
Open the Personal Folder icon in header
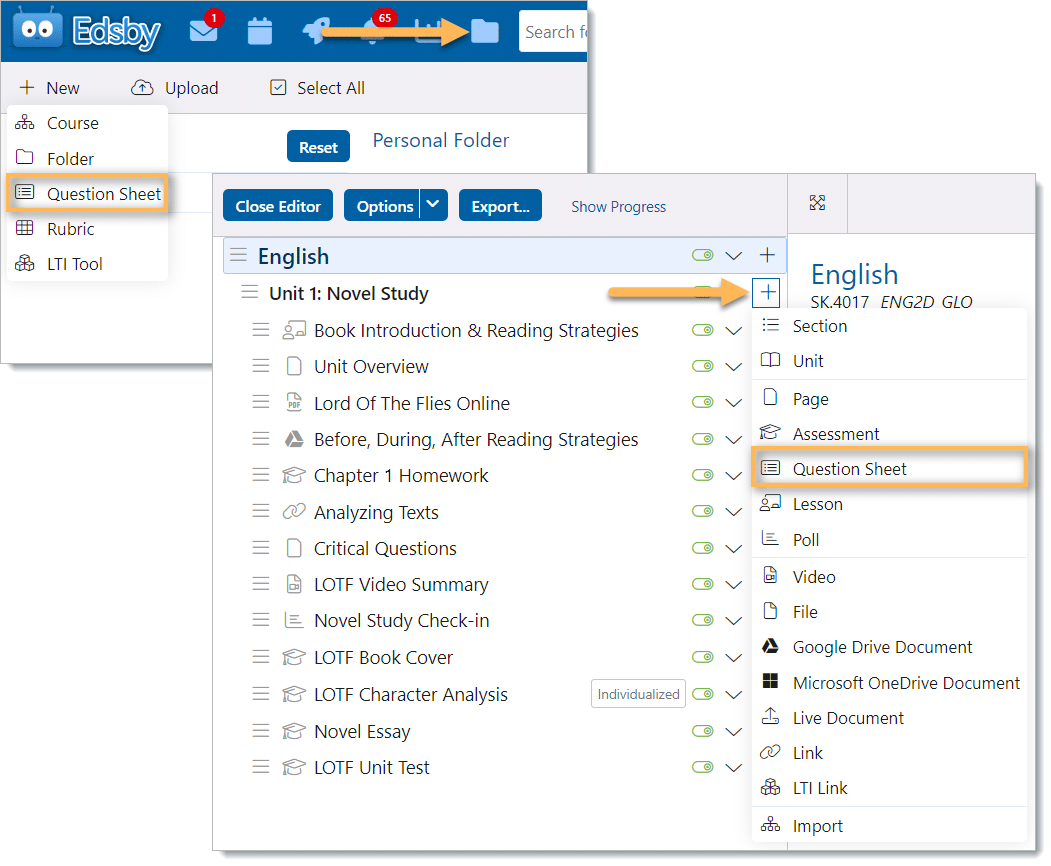[484, 32]
